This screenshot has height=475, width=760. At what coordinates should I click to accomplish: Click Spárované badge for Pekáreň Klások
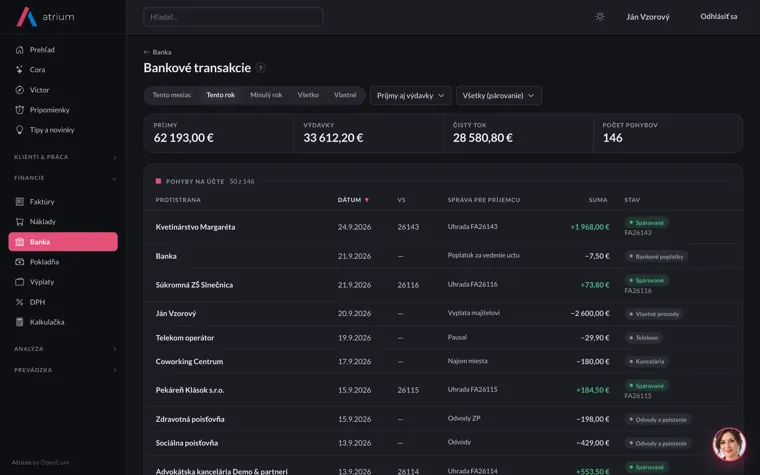(x=647, y=386)
